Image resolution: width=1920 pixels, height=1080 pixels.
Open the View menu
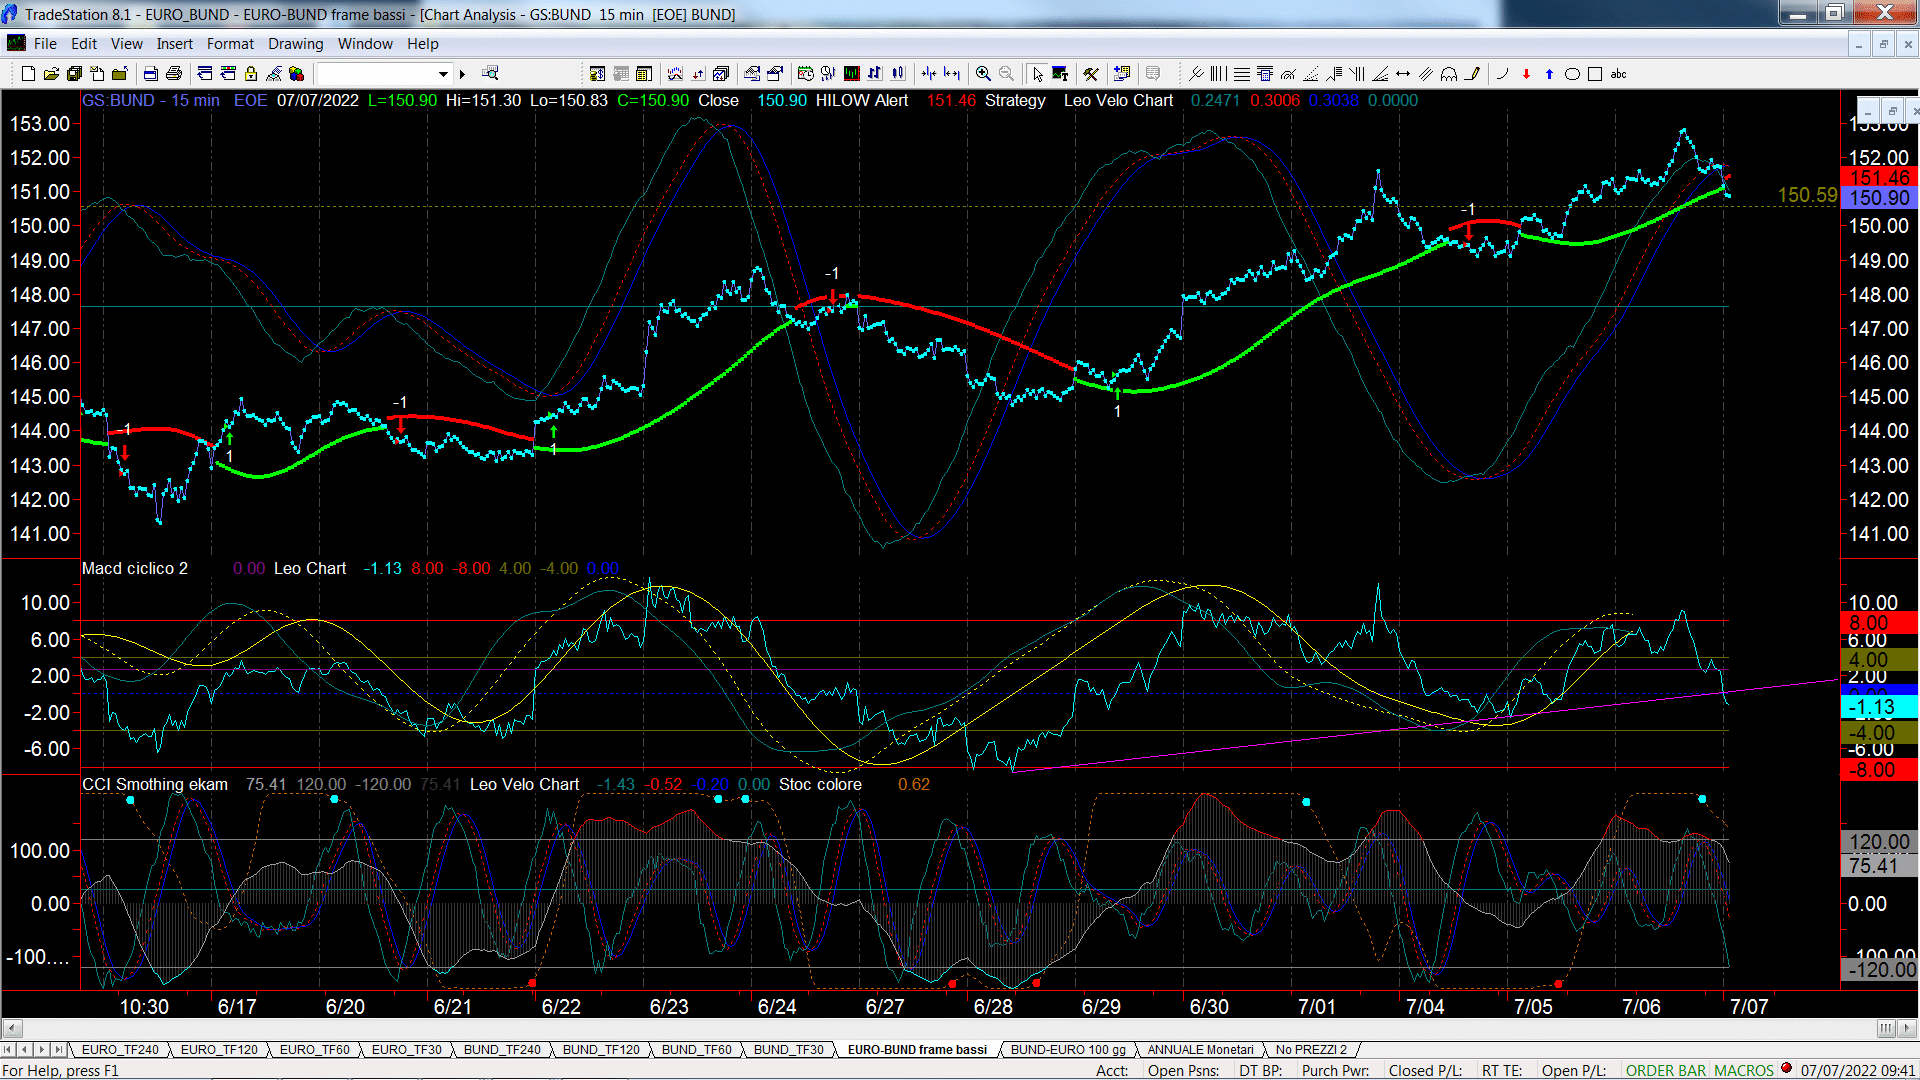[x=127, y=43]
